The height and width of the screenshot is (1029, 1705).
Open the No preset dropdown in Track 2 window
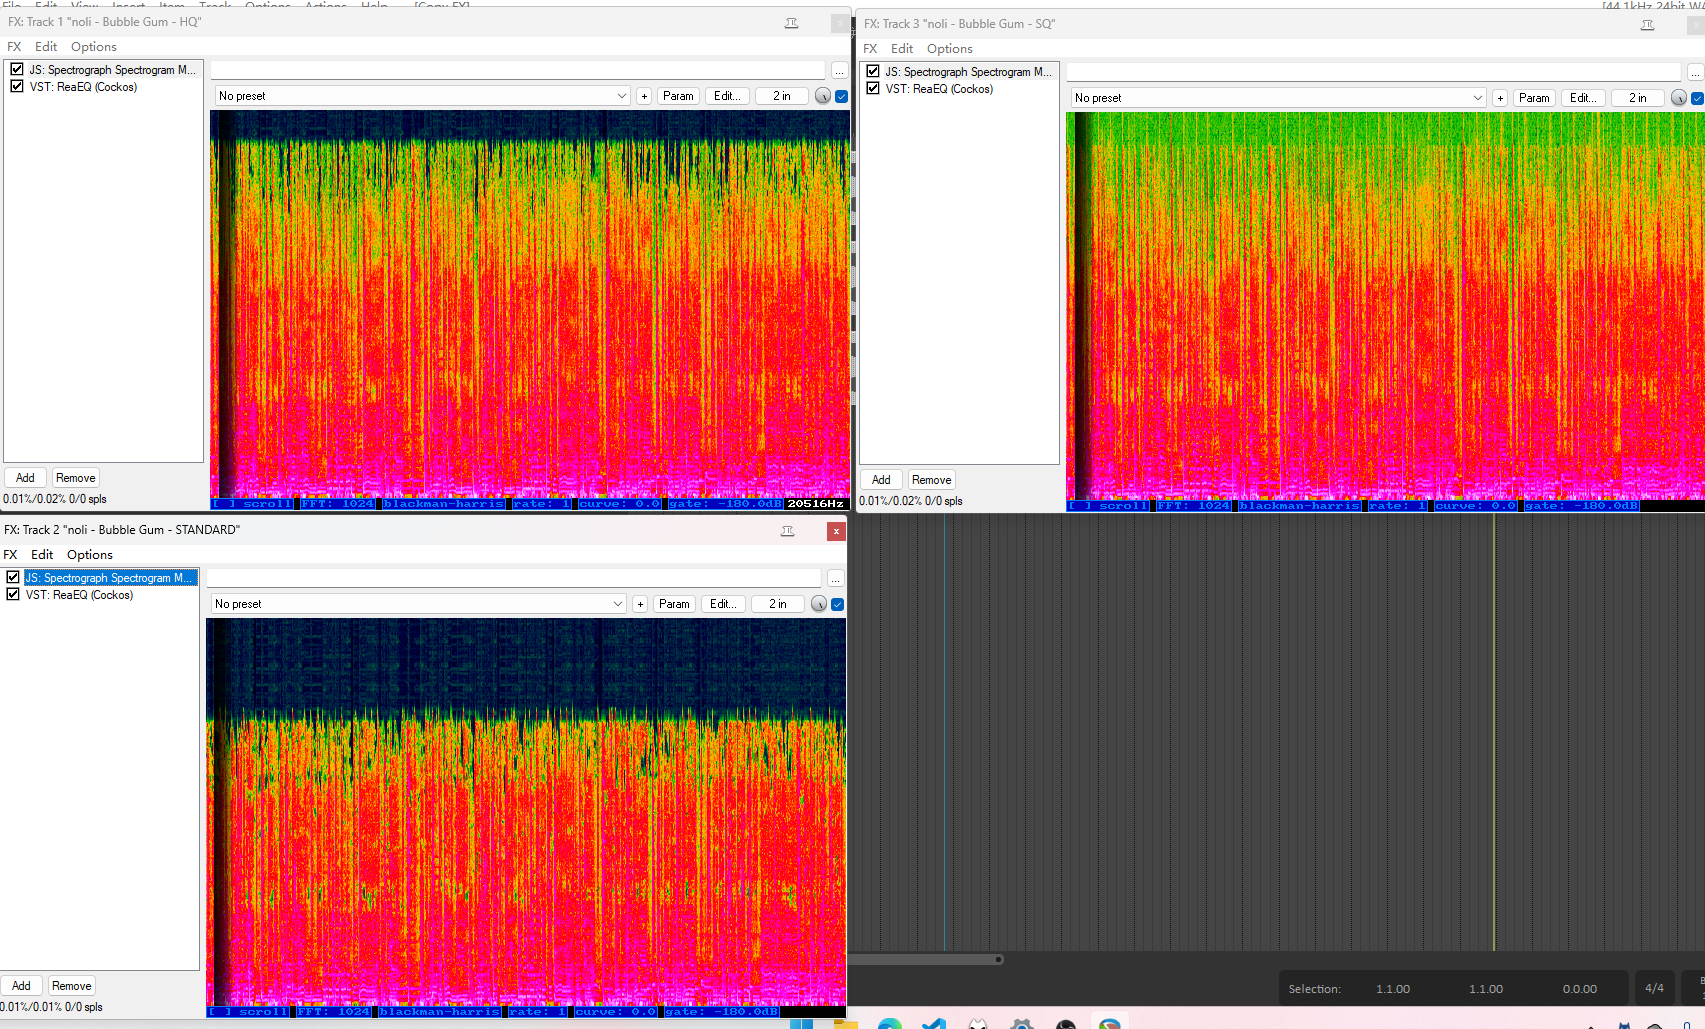pyautogui.click(x=418, y=604)
